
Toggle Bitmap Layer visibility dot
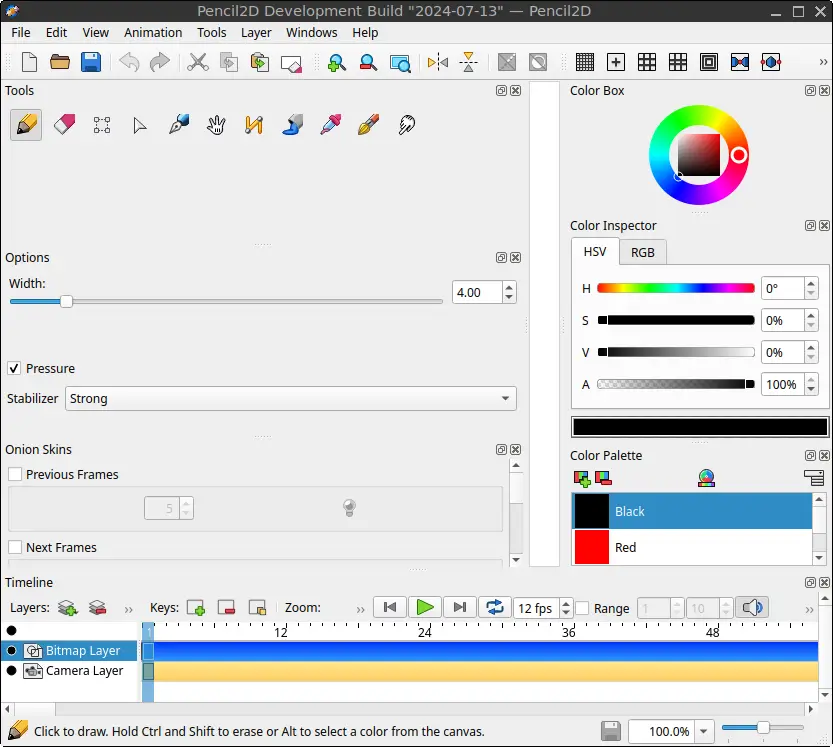click(x=11, y=650)
